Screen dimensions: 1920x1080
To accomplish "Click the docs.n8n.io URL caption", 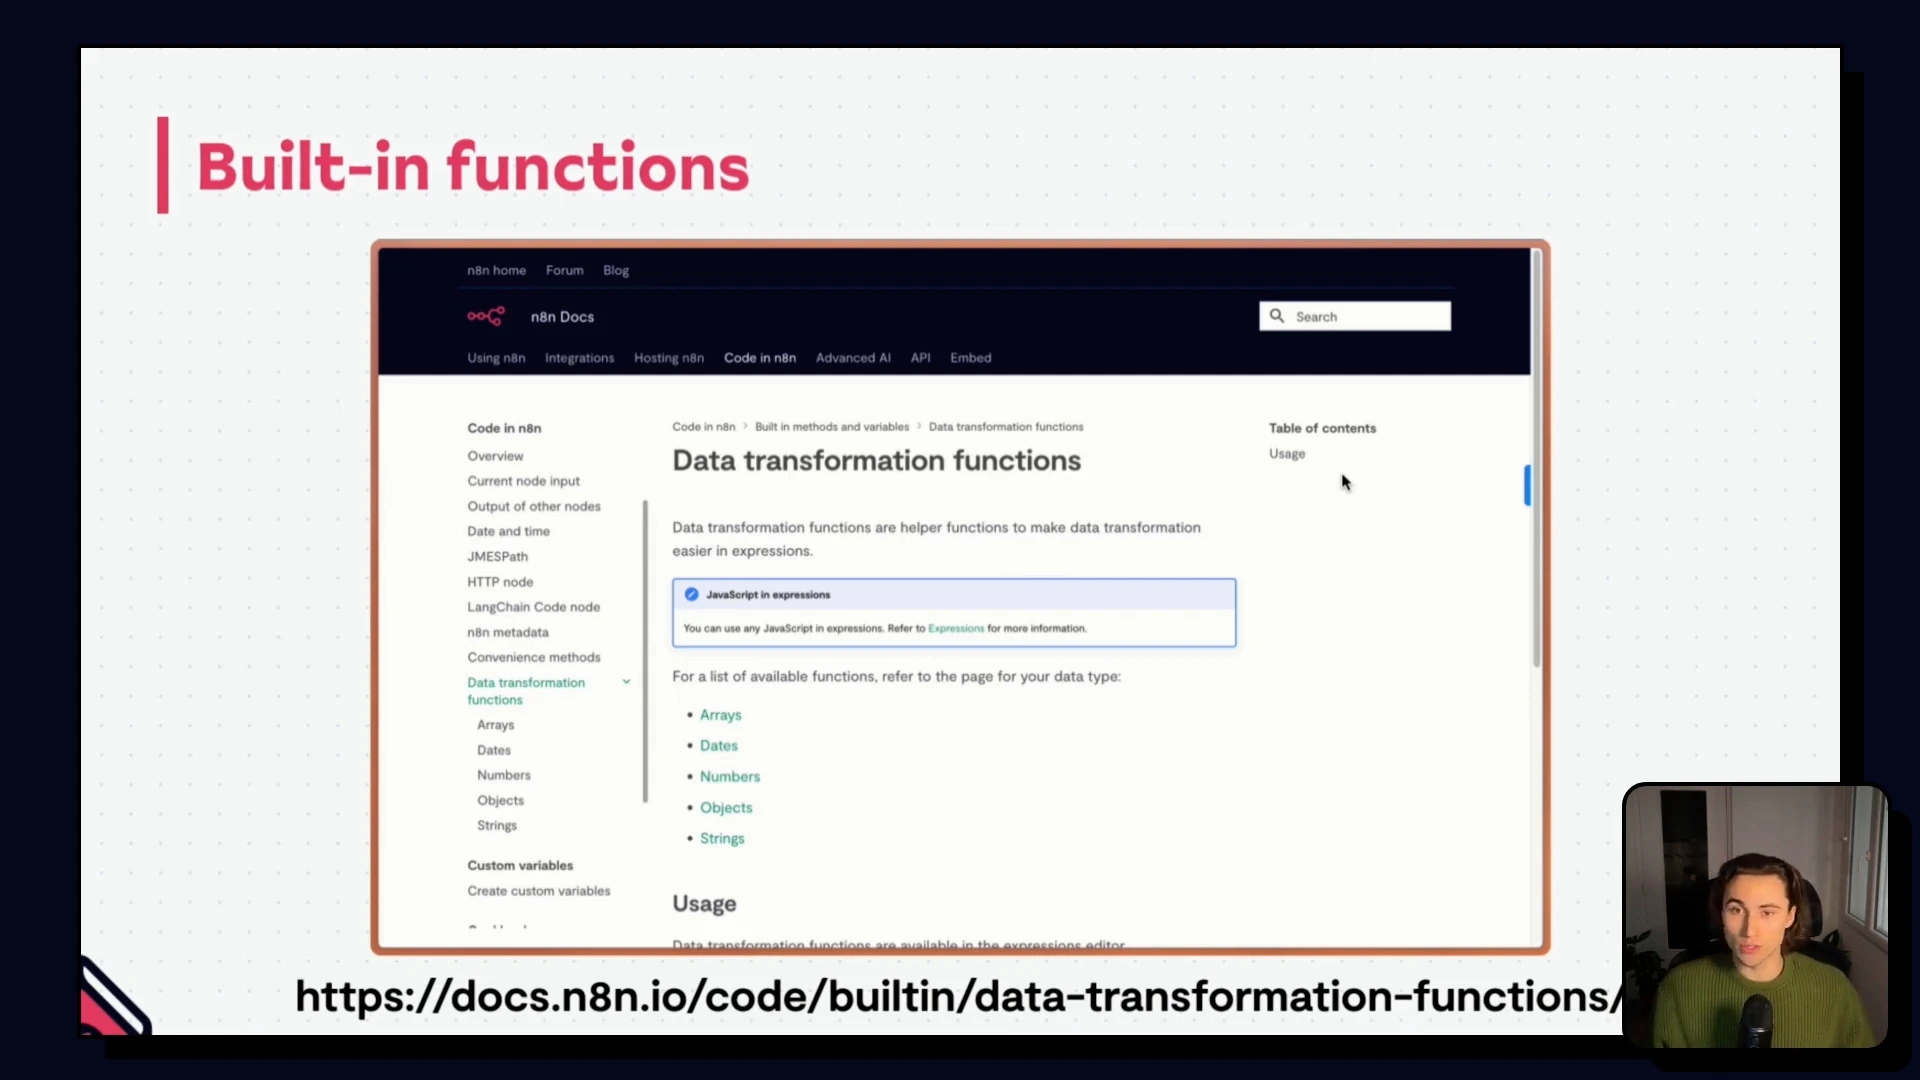I will pos(958,996).
